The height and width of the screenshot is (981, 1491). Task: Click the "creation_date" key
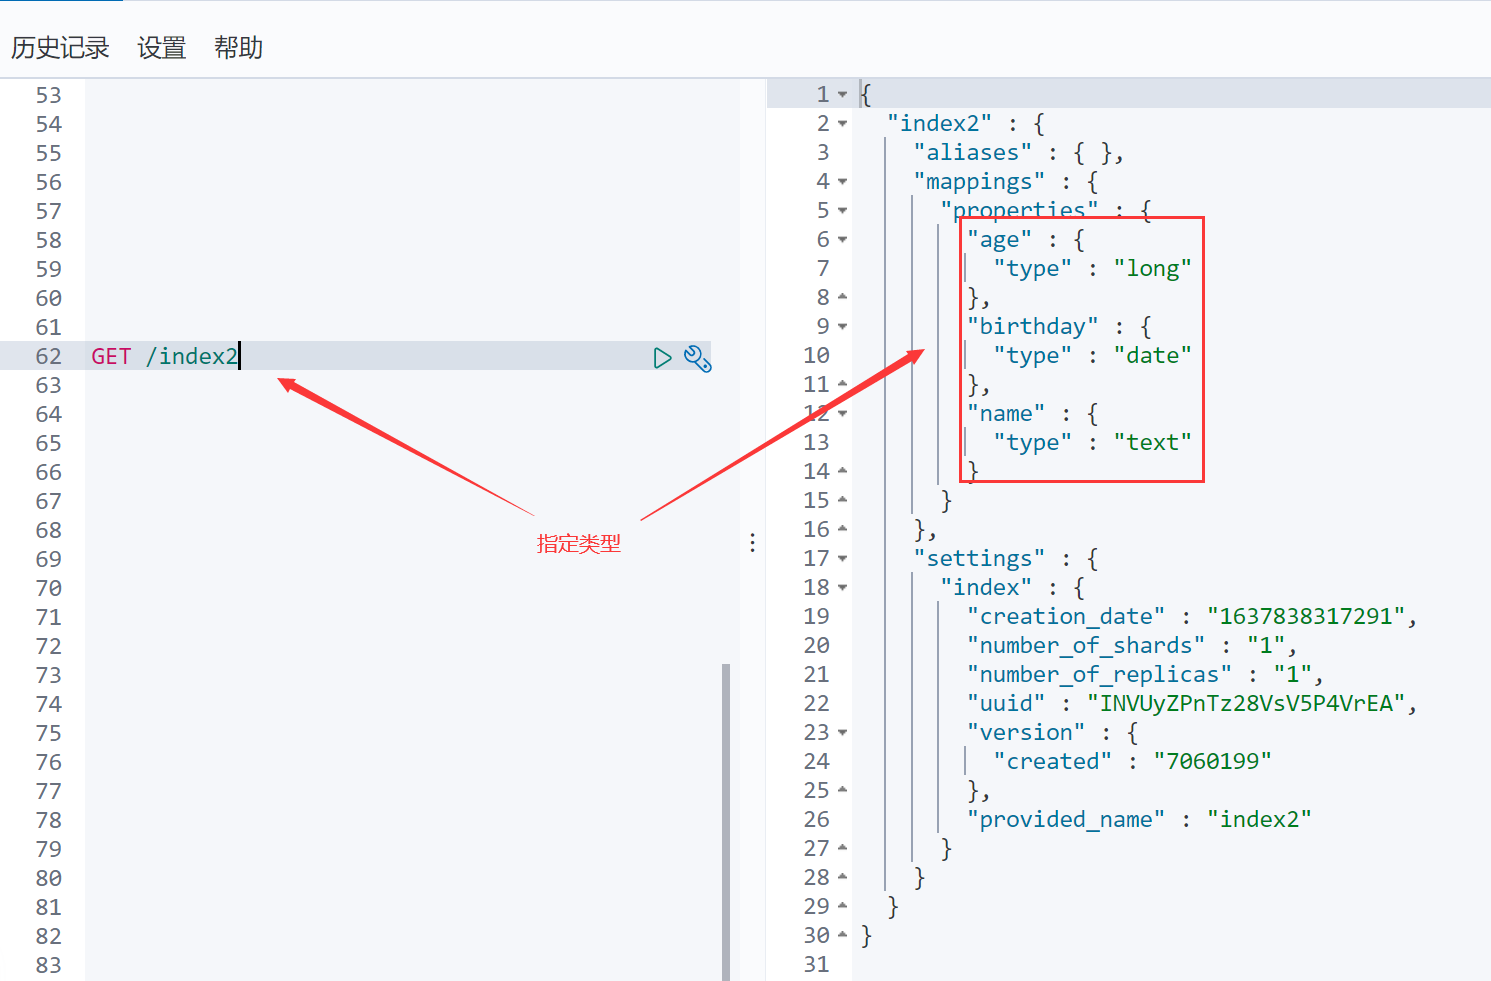1066,617
